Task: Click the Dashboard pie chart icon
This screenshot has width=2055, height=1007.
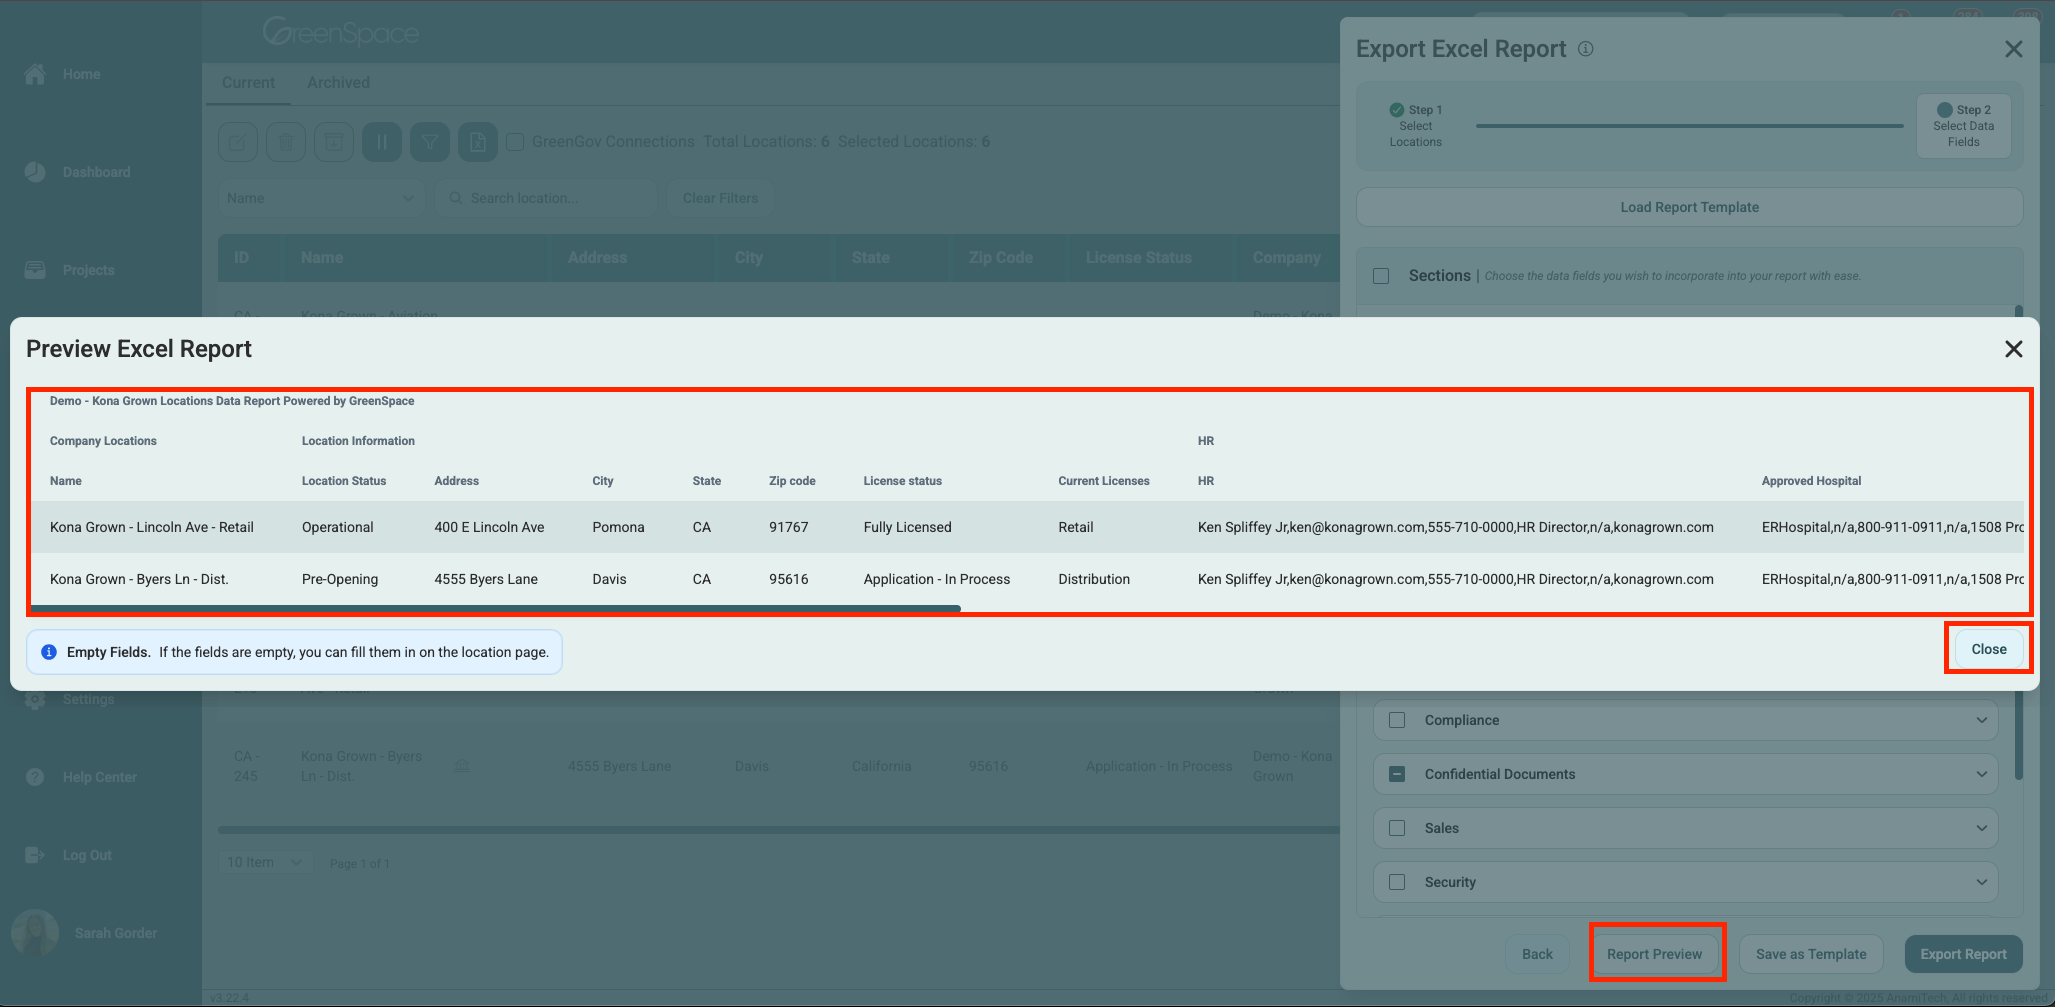Action: 35,172
